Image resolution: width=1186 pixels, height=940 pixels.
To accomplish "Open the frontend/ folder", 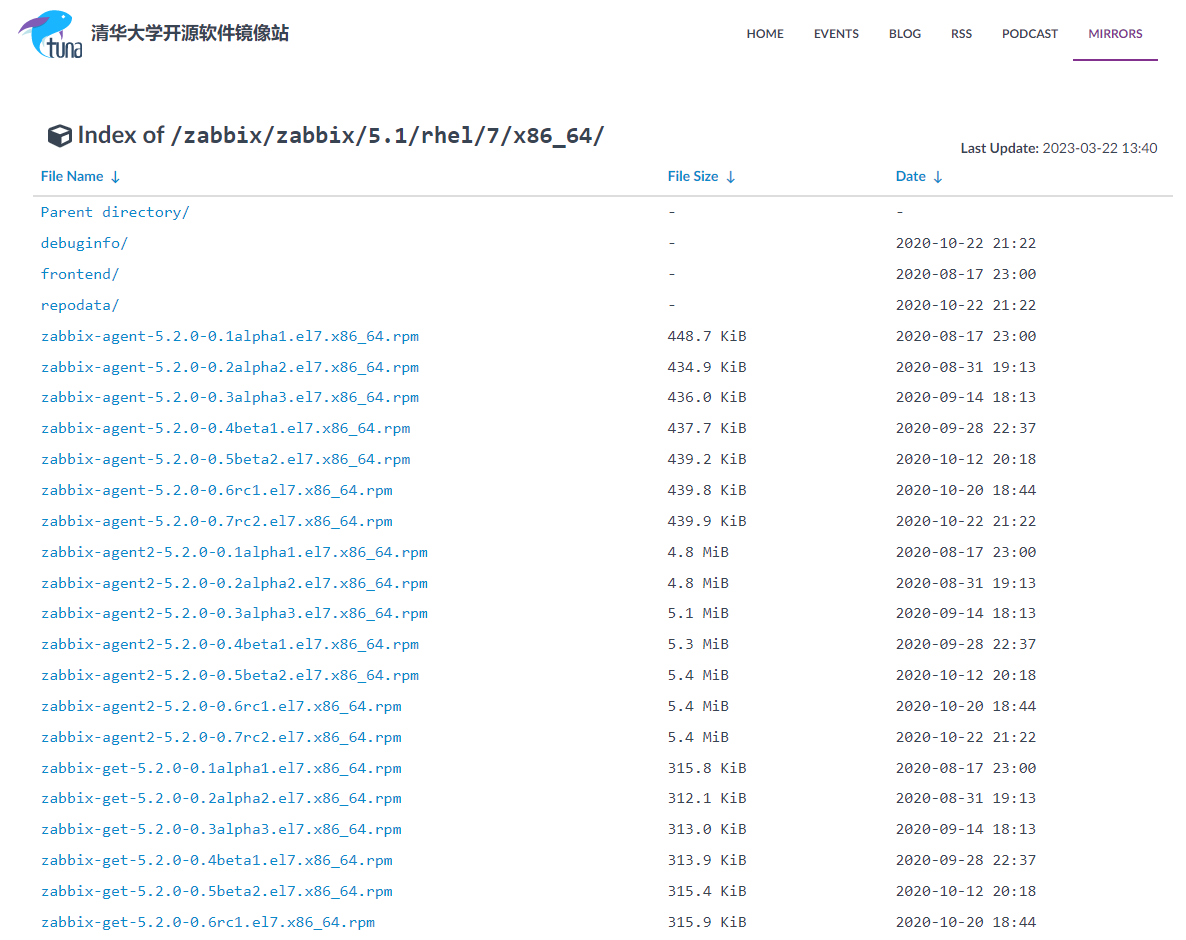I will tap(79, 275).
